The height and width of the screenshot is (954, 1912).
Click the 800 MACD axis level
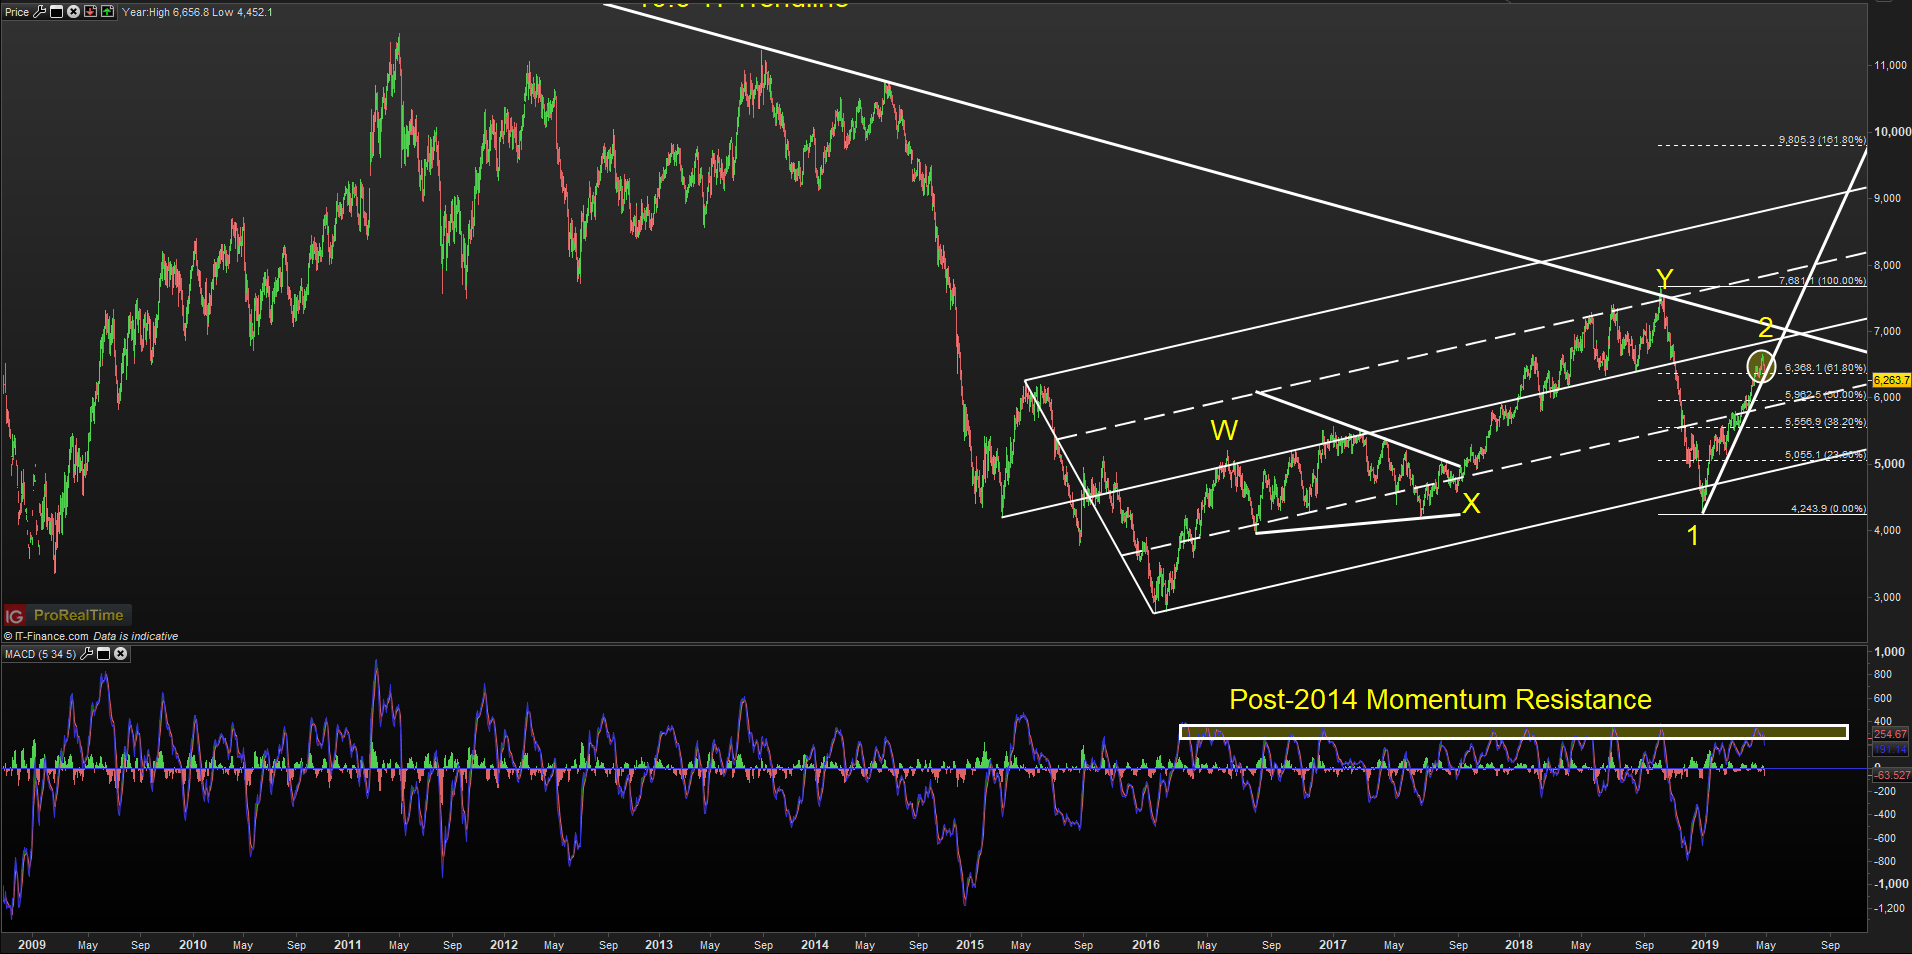coord(1883,674)
